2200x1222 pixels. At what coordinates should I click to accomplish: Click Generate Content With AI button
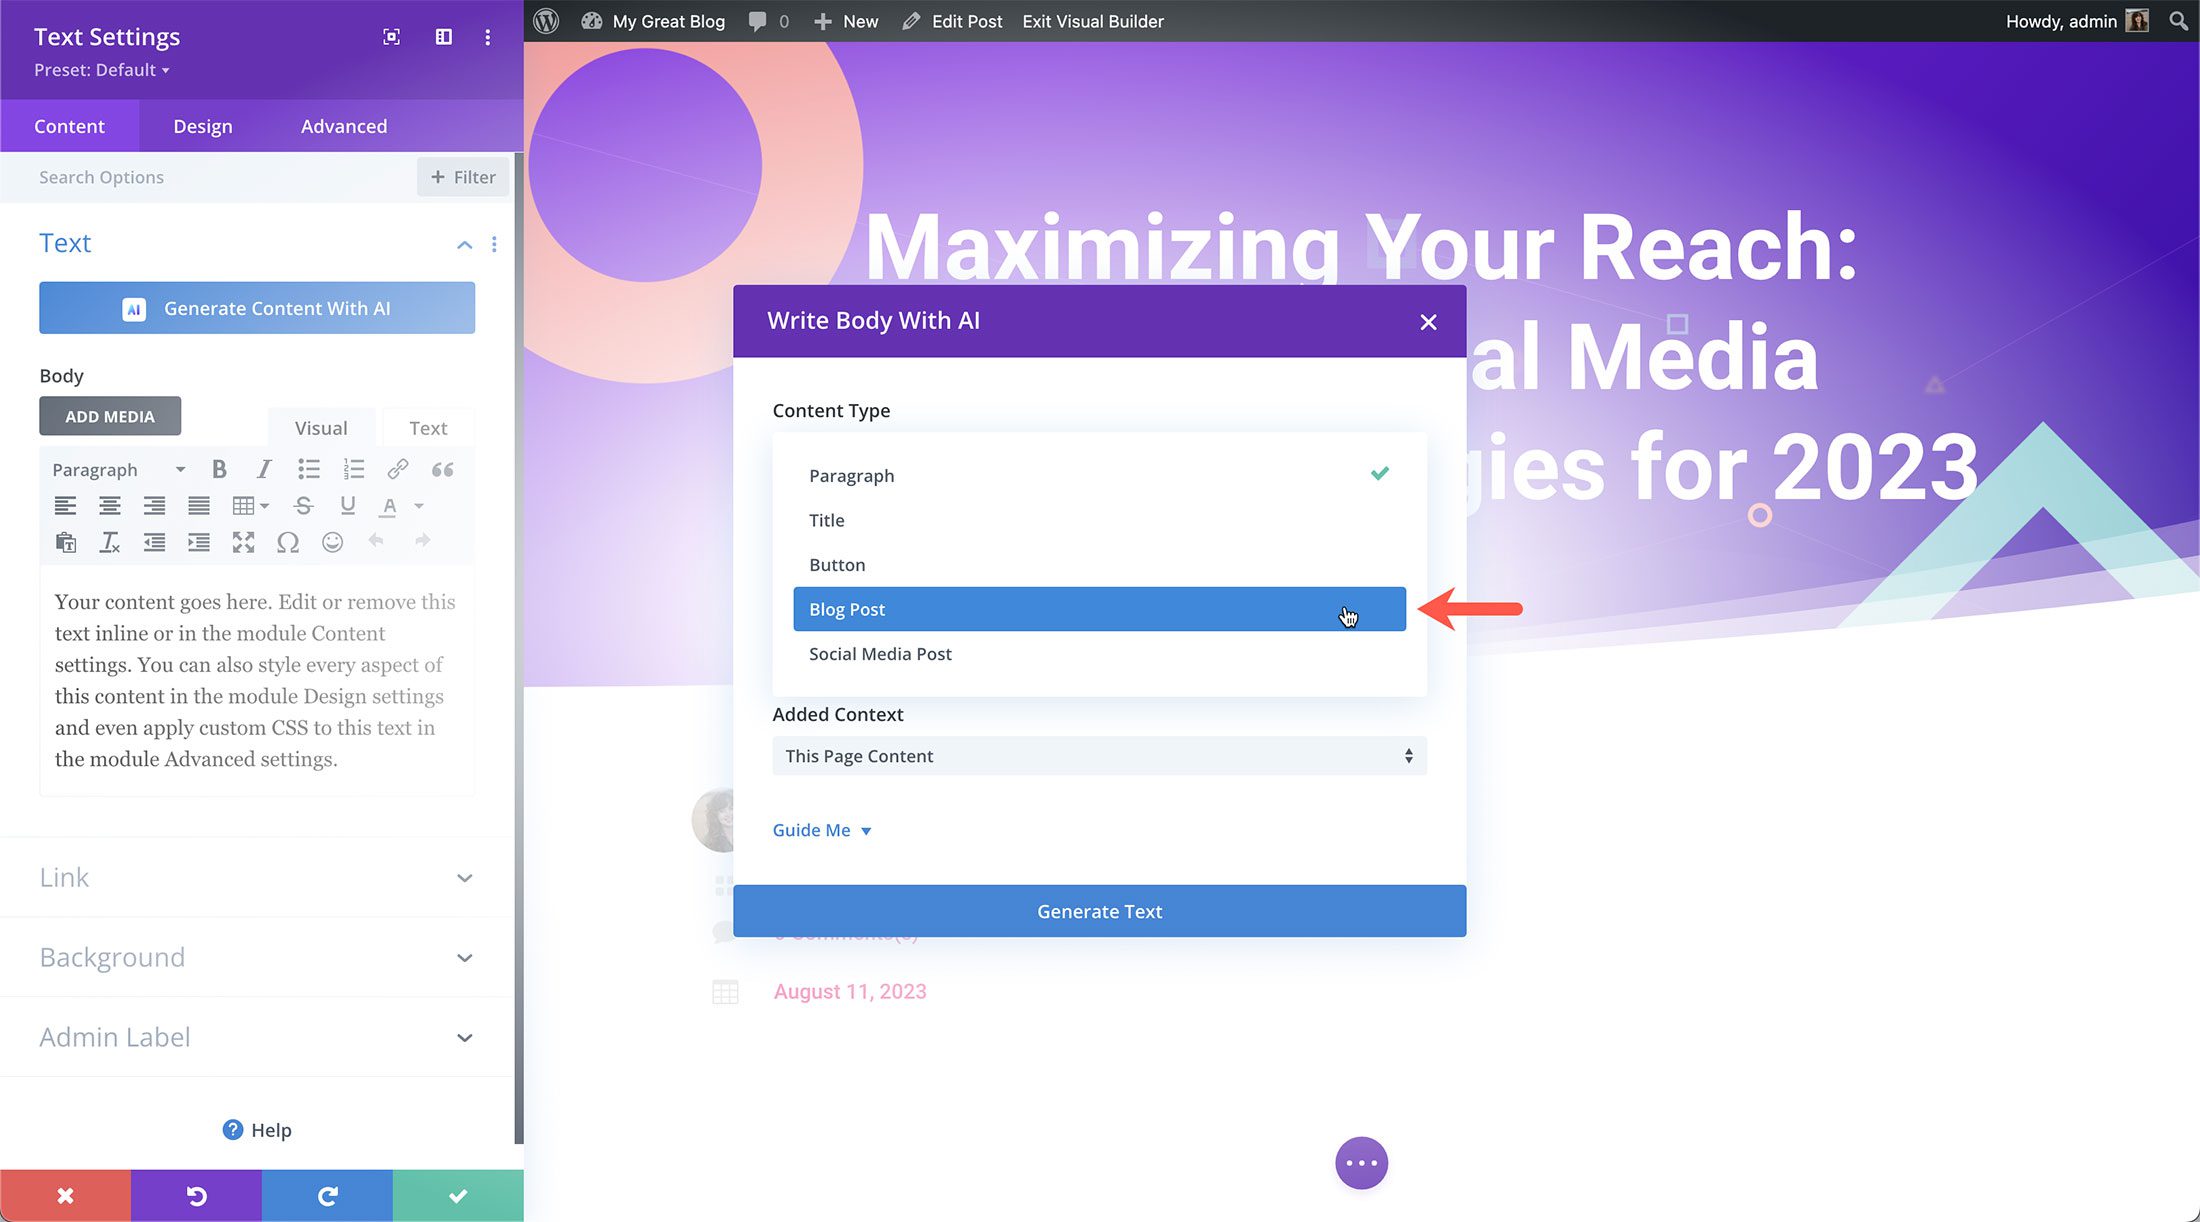(x=257, y=309)
